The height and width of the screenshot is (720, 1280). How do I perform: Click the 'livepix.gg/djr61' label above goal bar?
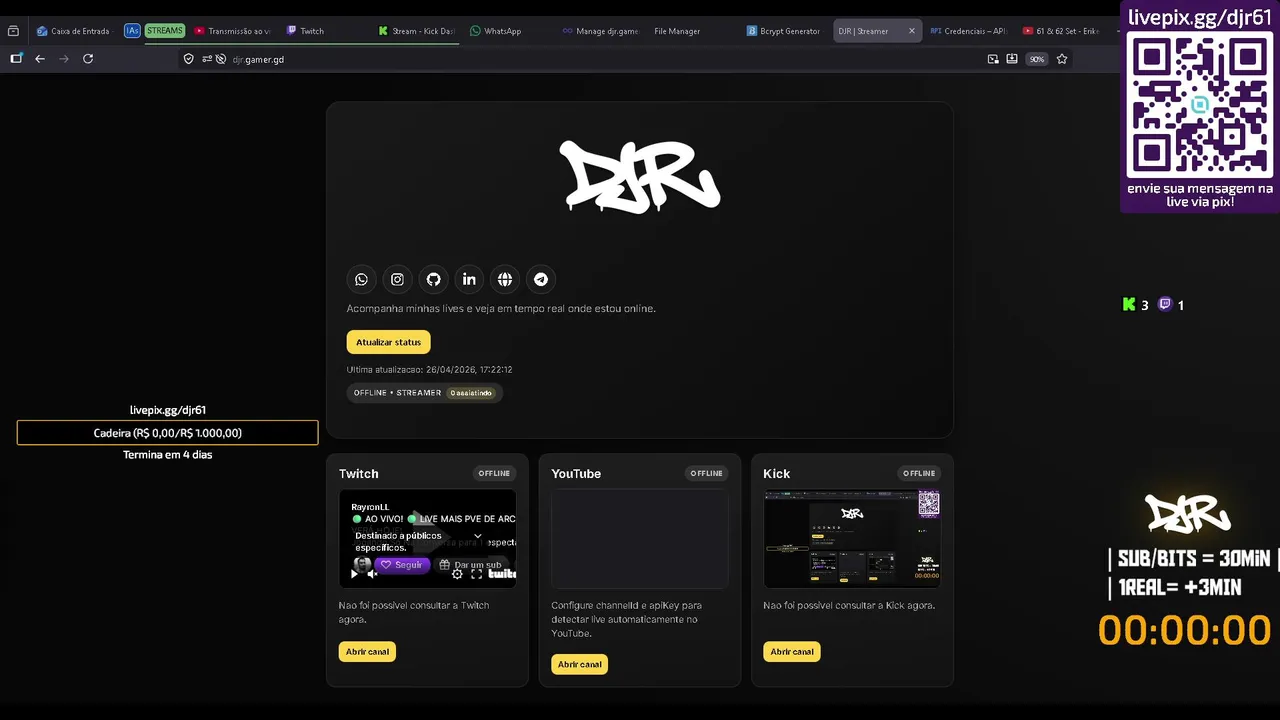pos(168,410)
